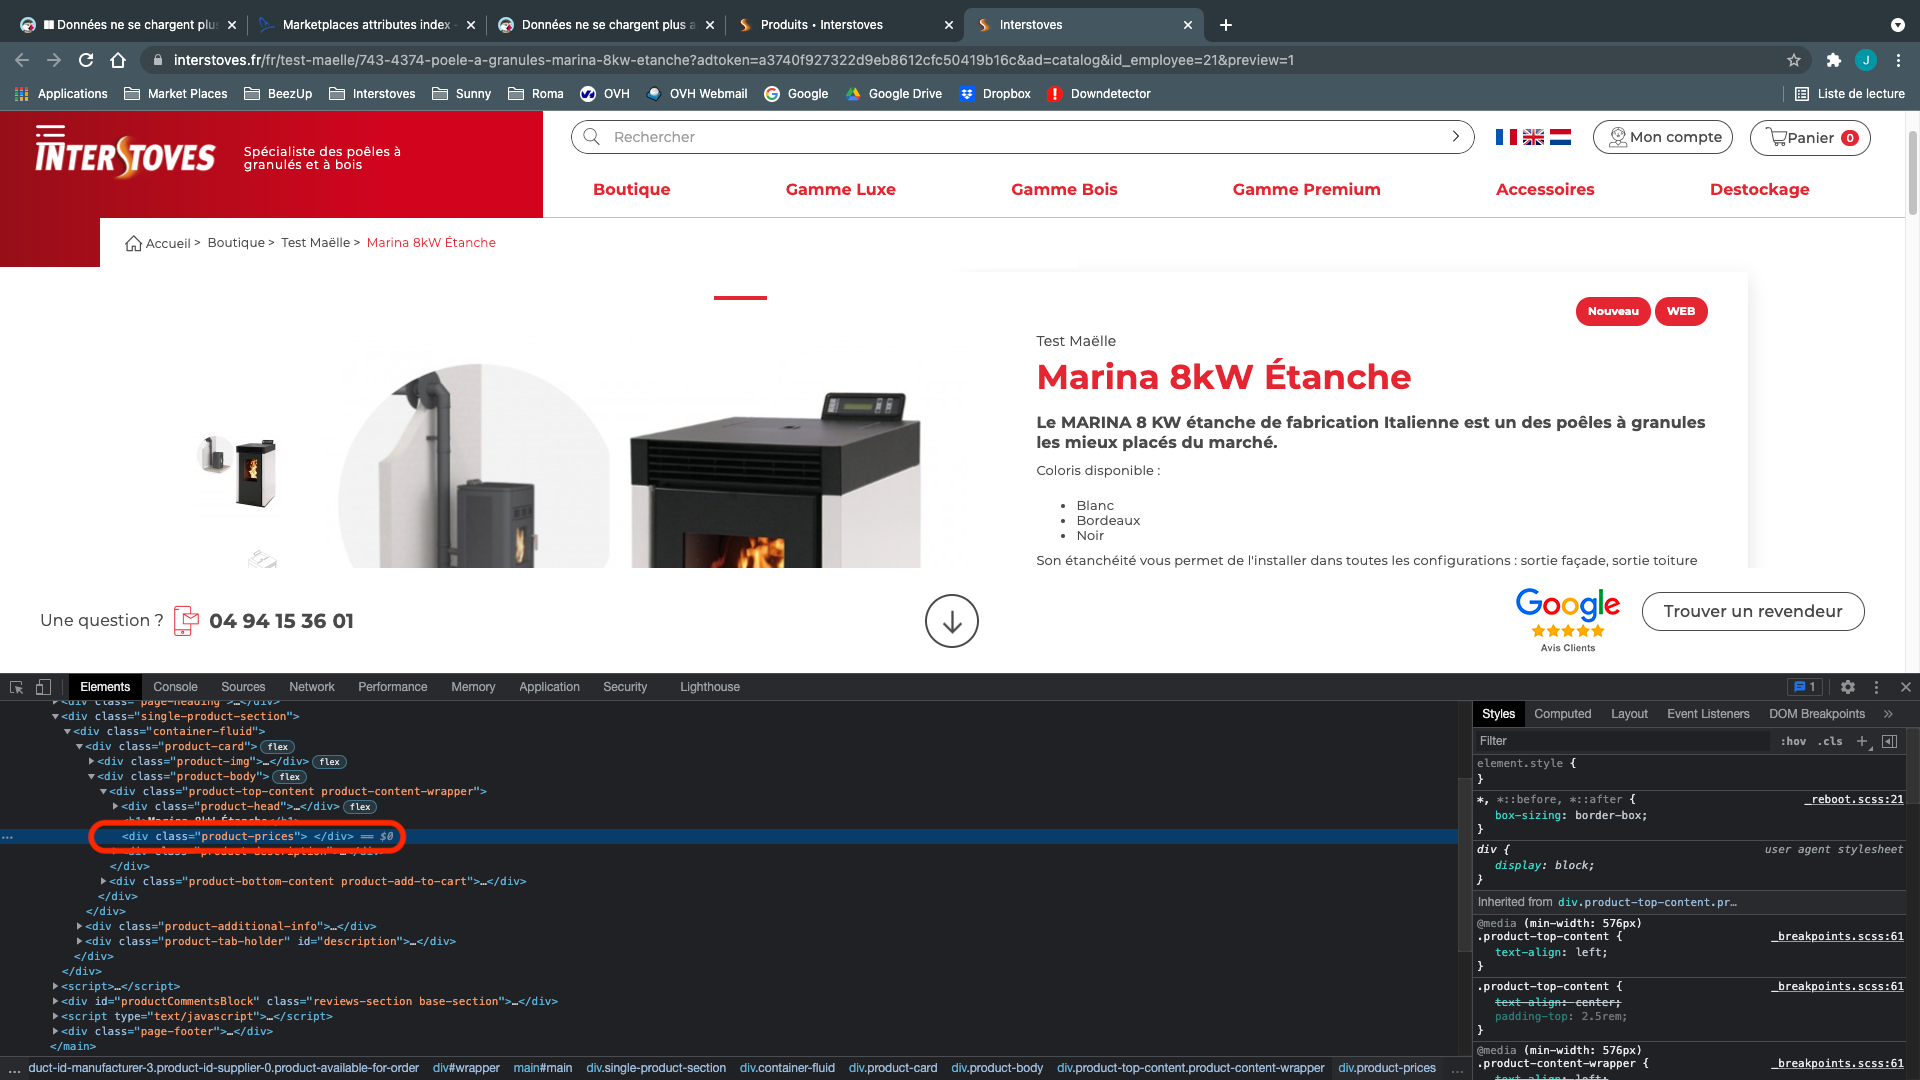Open Liste de lecture reading list
The height and width of the screenshot is (1080, 1920).
pyautogui.click(x=1850, y=94)
